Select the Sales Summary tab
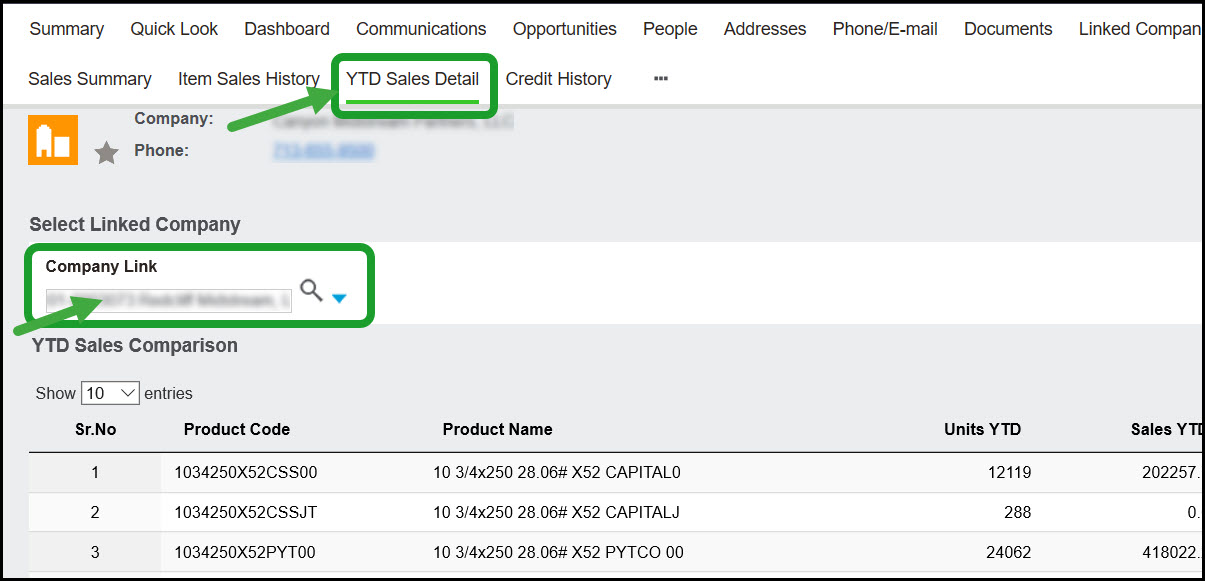The width and height of the screenshot is (1205, 581). click(90, 79)
